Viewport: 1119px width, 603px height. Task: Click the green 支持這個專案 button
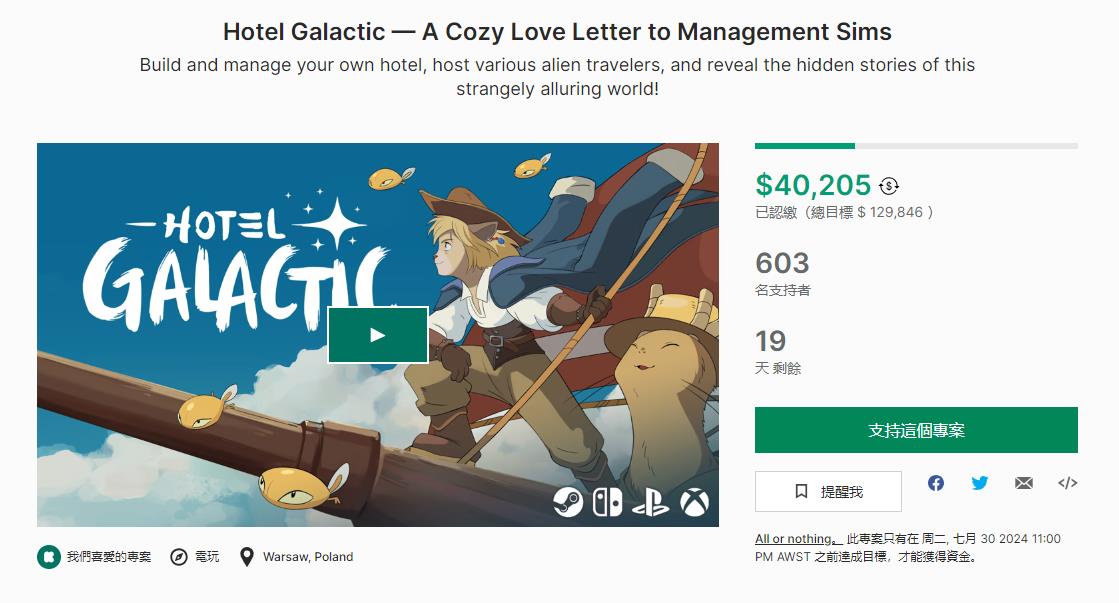coord(916,430)
